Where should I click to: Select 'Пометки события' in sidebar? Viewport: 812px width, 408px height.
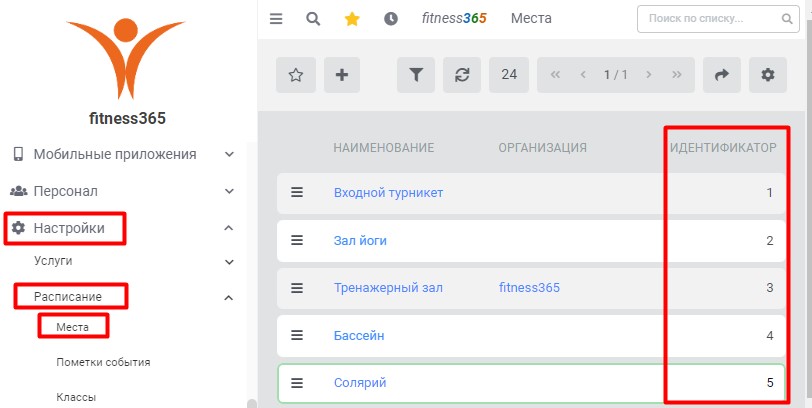tap(103, 362)
